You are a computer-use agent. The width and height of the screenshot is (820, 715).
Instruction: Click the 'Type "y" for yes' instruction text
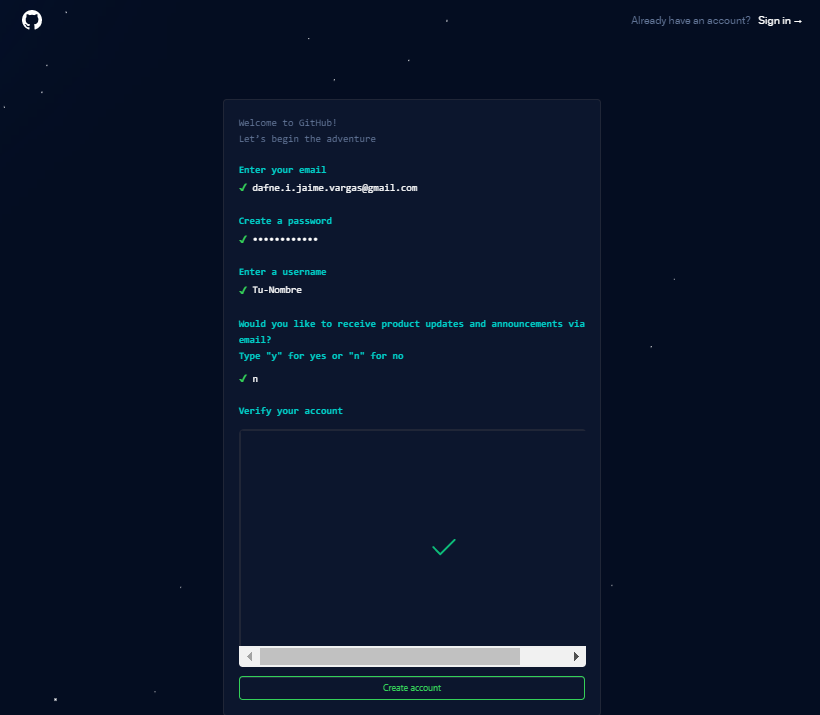point(321,356)
